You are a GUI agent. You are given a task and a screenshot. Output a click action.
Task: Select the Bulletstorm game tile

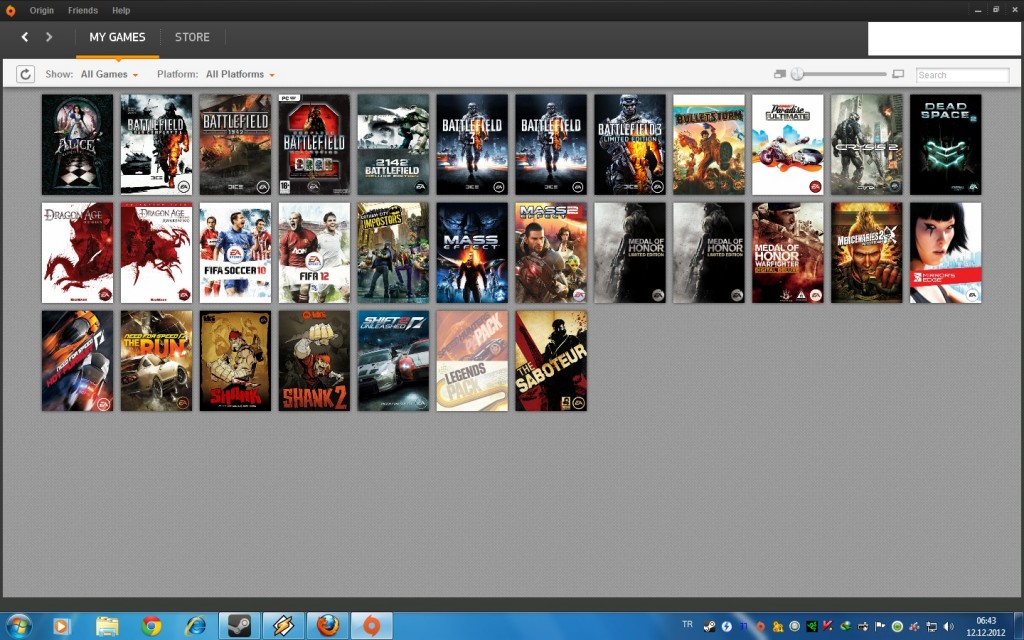pyautogui.click(x=709, y=144)
